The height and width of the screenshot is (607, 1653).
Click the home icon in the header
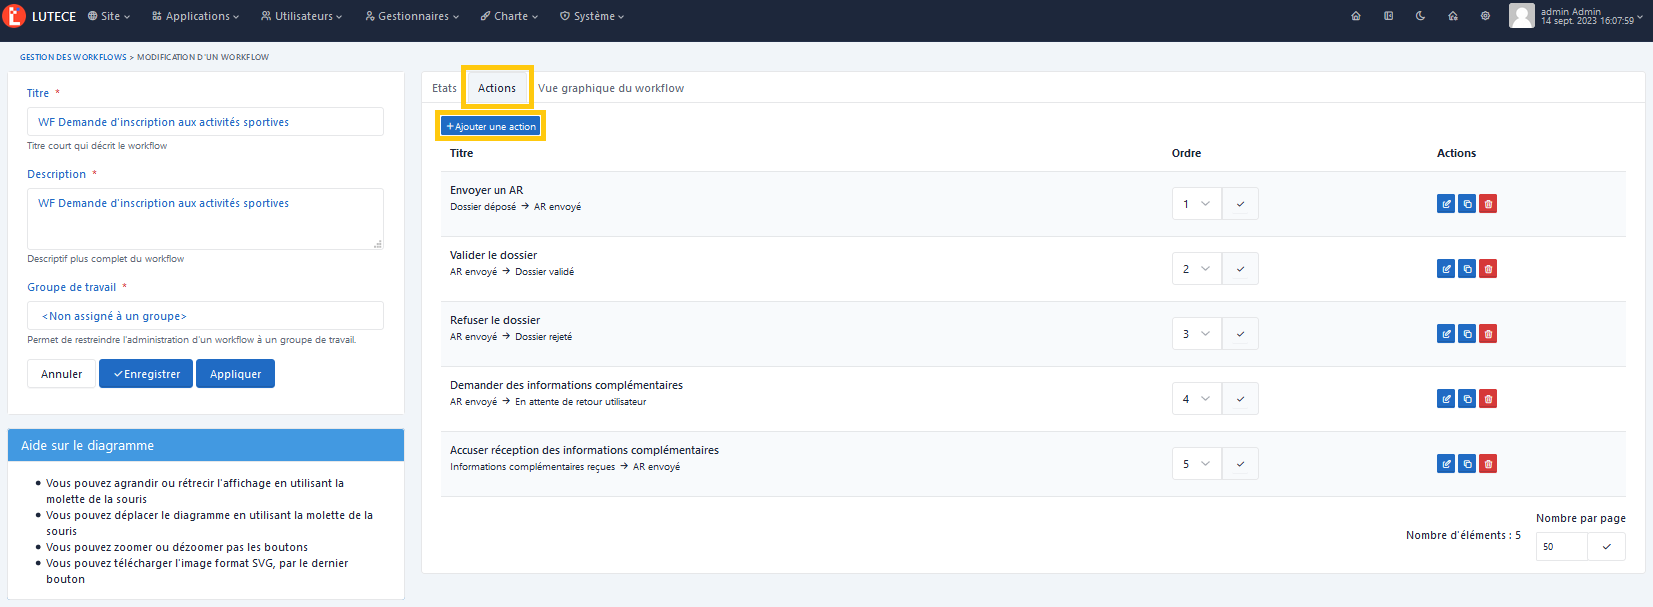point(1356,16)
